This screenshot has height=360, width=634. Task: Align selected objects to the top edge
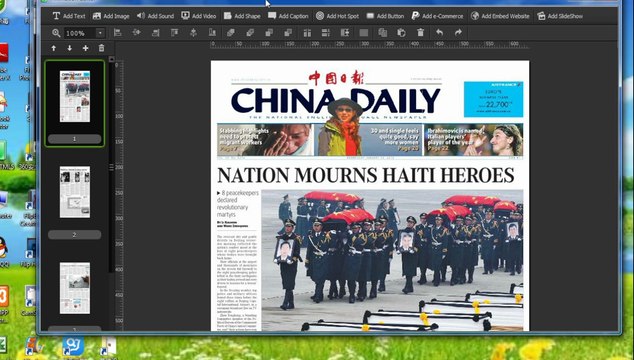(174, 33)
